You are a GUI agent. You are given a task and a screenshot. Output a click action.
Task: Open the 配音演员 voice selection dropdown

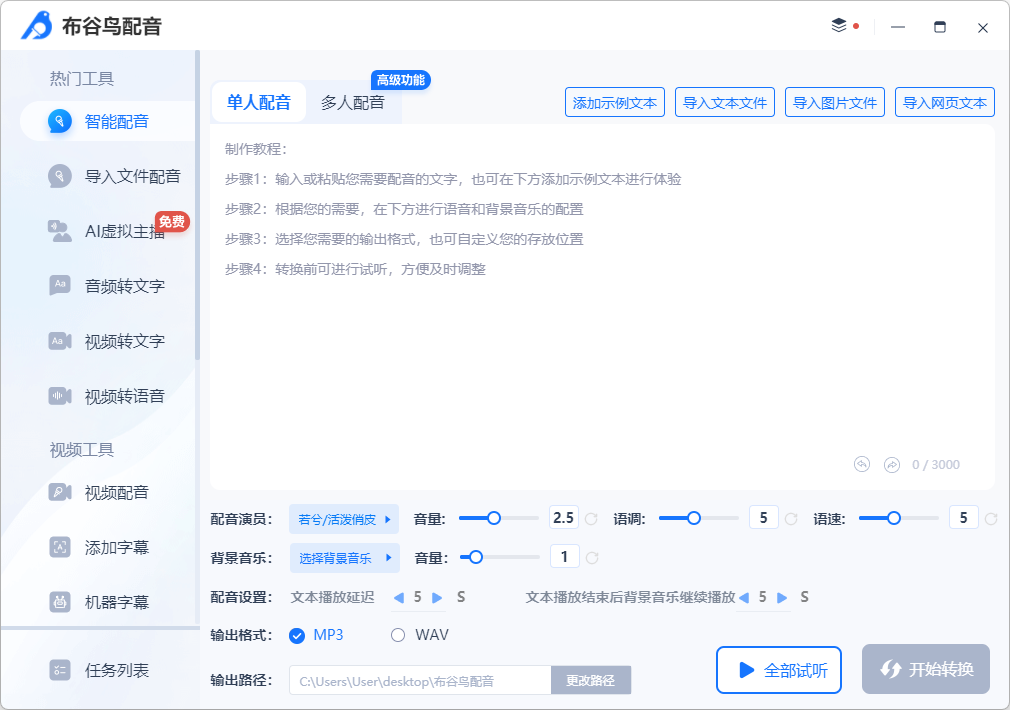[x=344, y=519]
